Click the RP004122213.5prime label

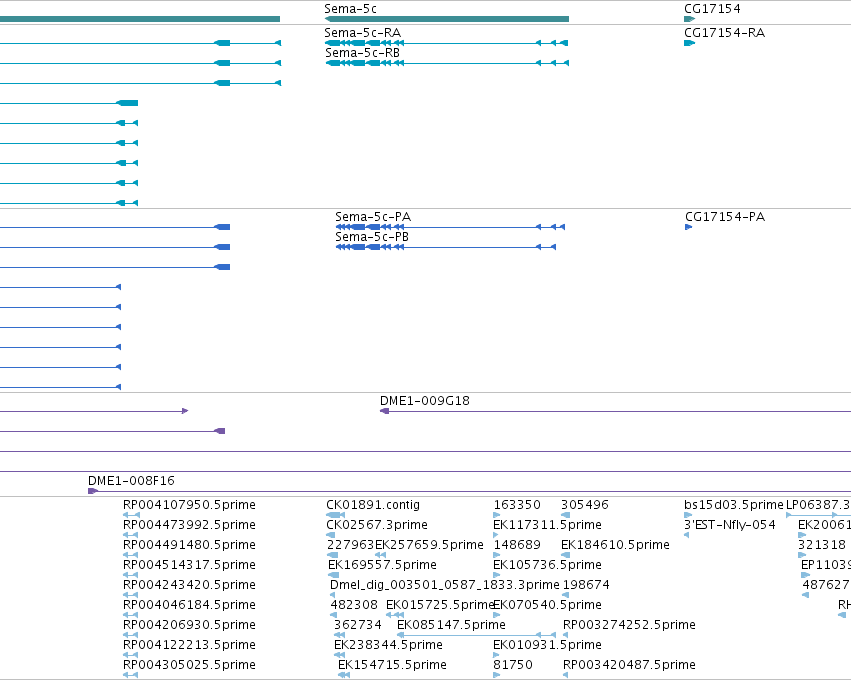[189, 645]
